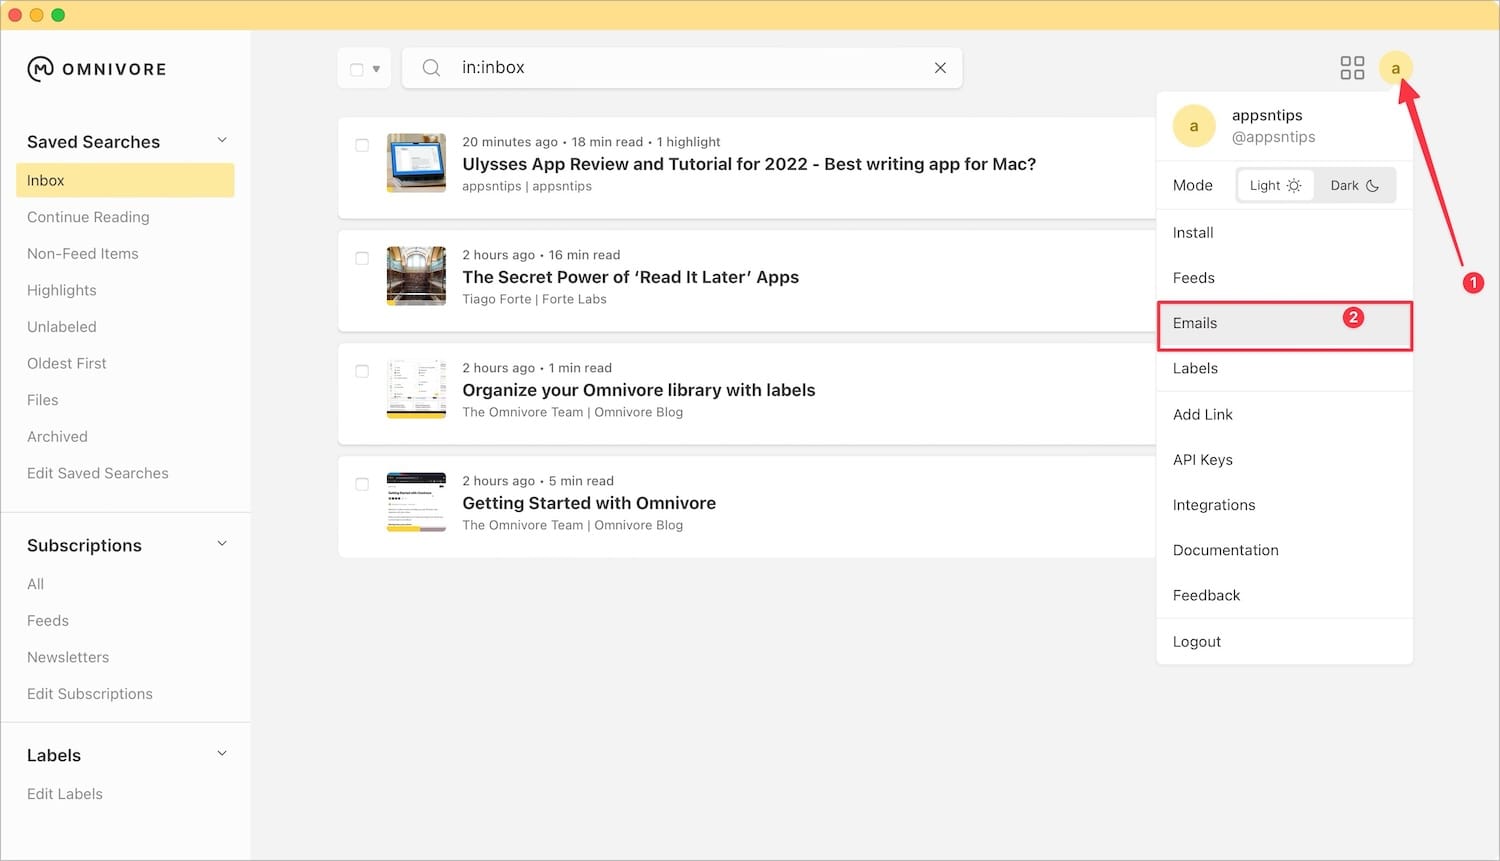The image size is (1500, 861).
Task: Check The Secret Power article checkbox
Action: pyautogui.click(x=362, y=258)
